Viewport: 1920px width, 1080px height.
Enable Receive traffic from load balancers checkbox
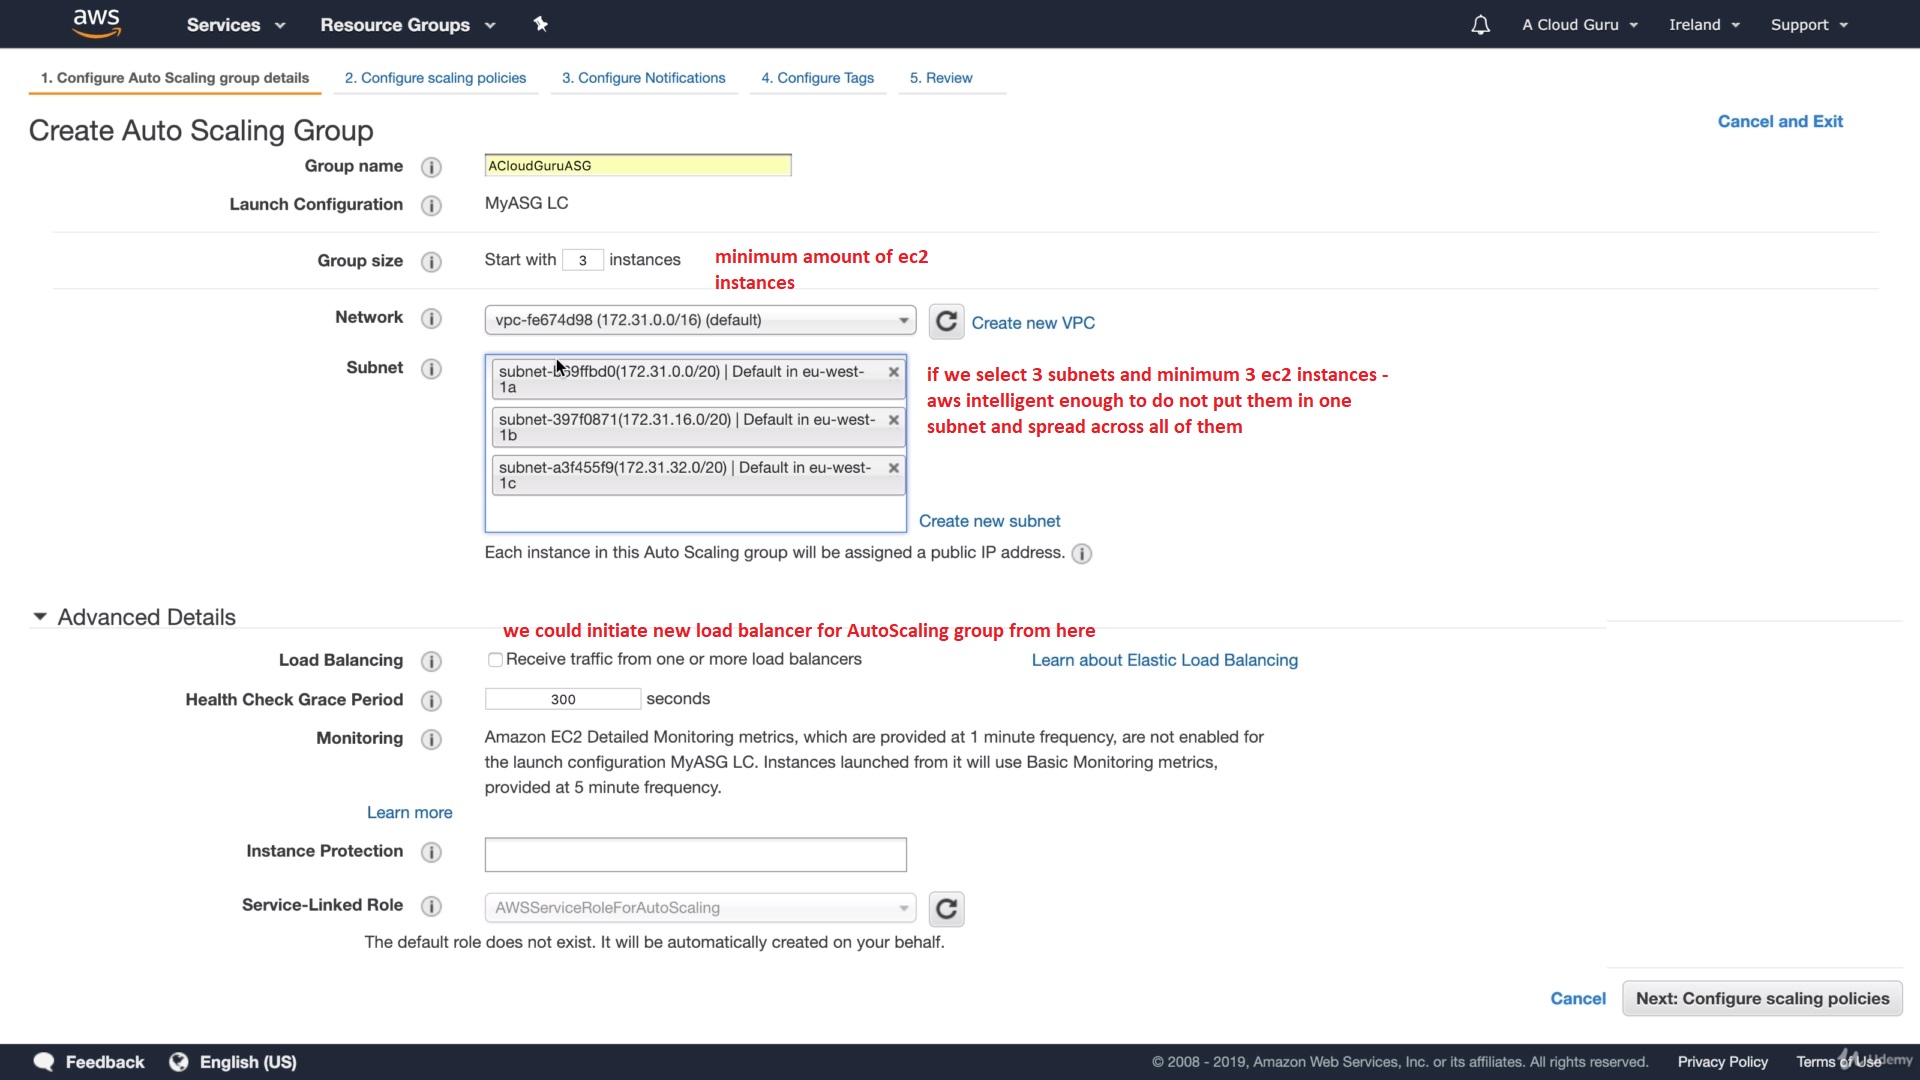pos(495,660)
